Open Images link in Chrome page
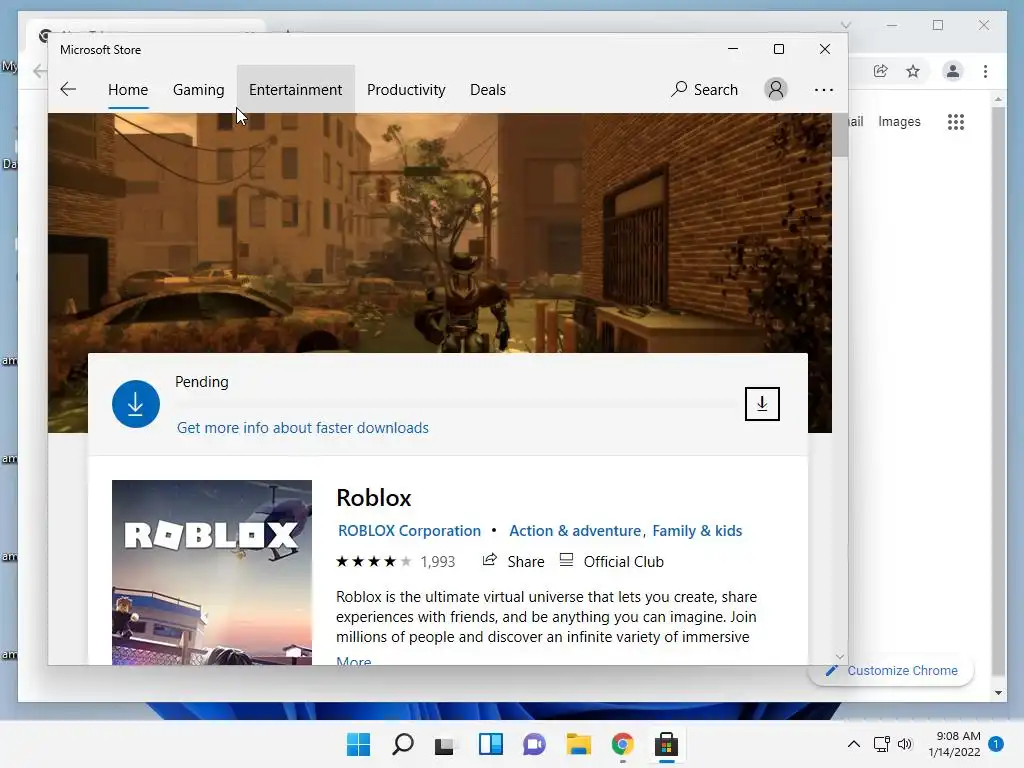This screenshot has height=768, width=1024. (x=899, y=121)
